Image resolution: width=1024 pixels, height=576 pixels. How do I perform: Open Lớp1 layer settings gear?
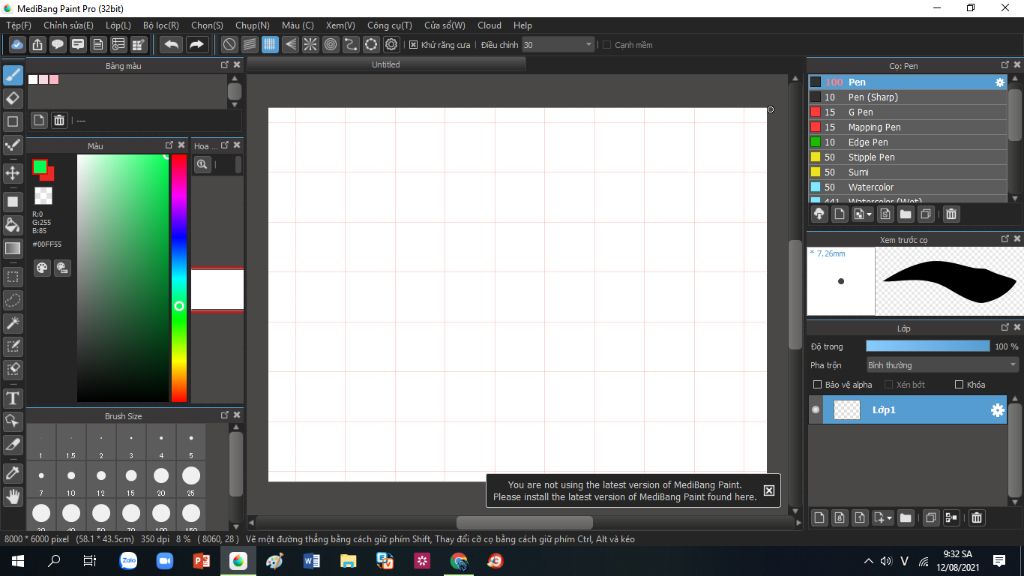tap(997, 410)
